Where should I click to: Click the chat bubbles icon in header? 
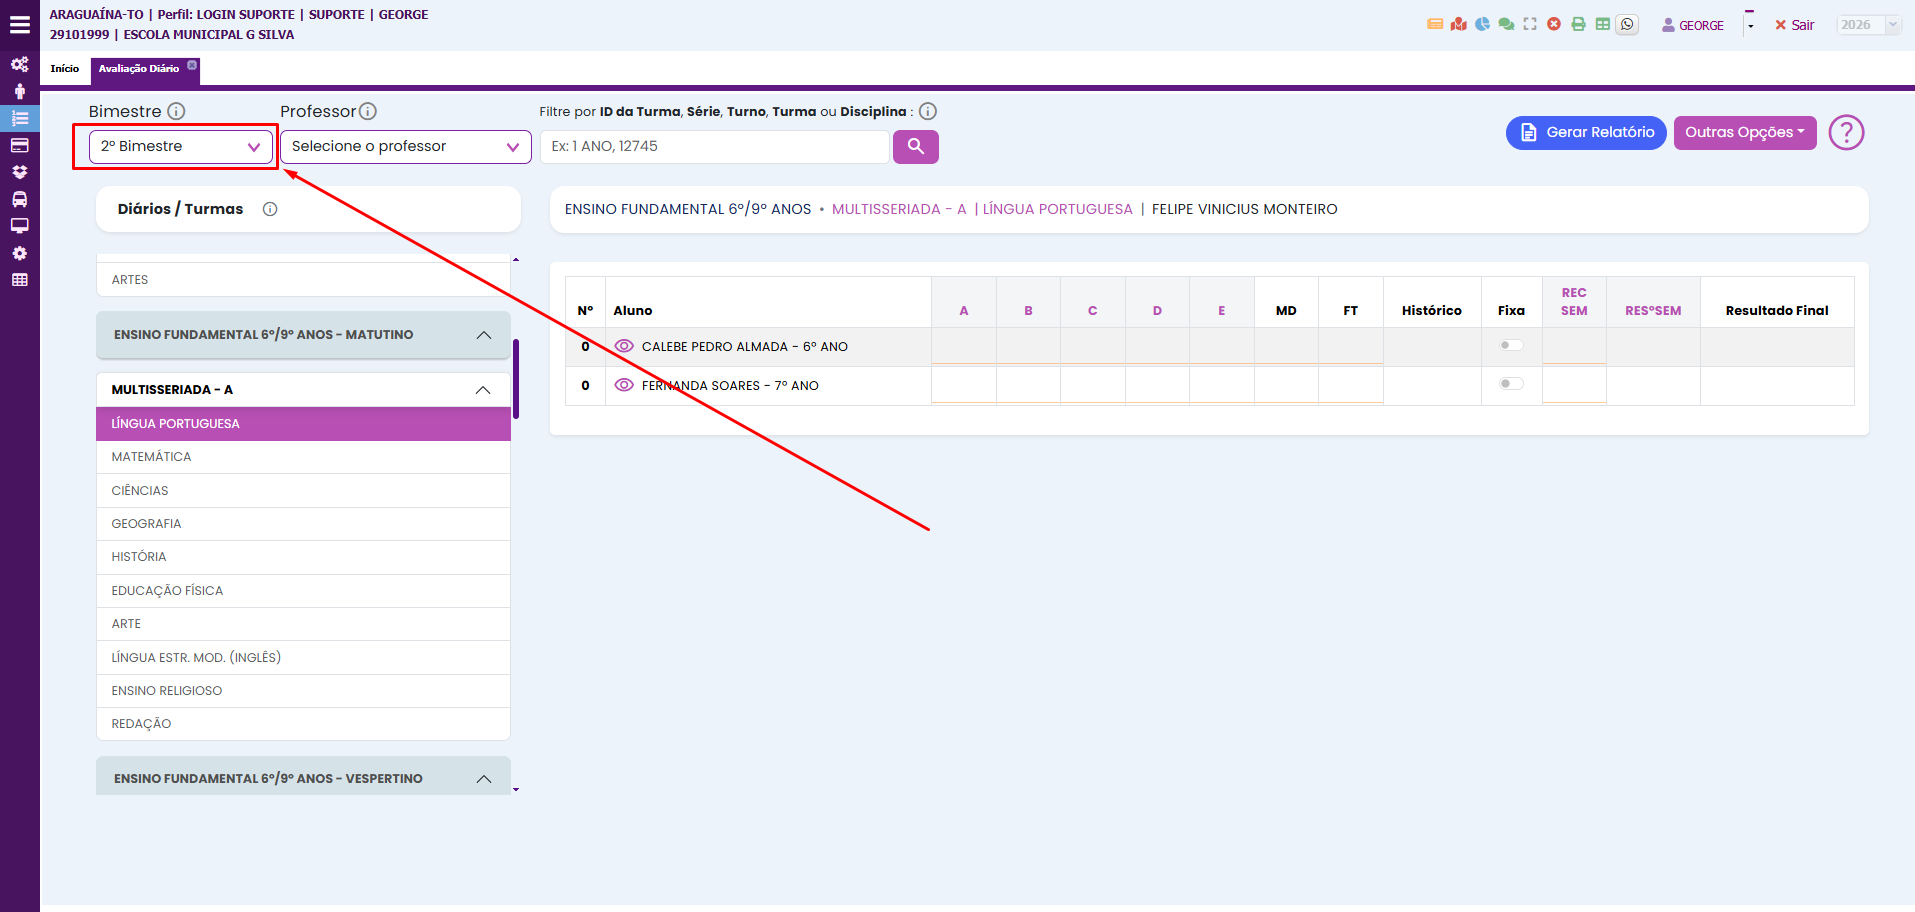click(1506, 25)
